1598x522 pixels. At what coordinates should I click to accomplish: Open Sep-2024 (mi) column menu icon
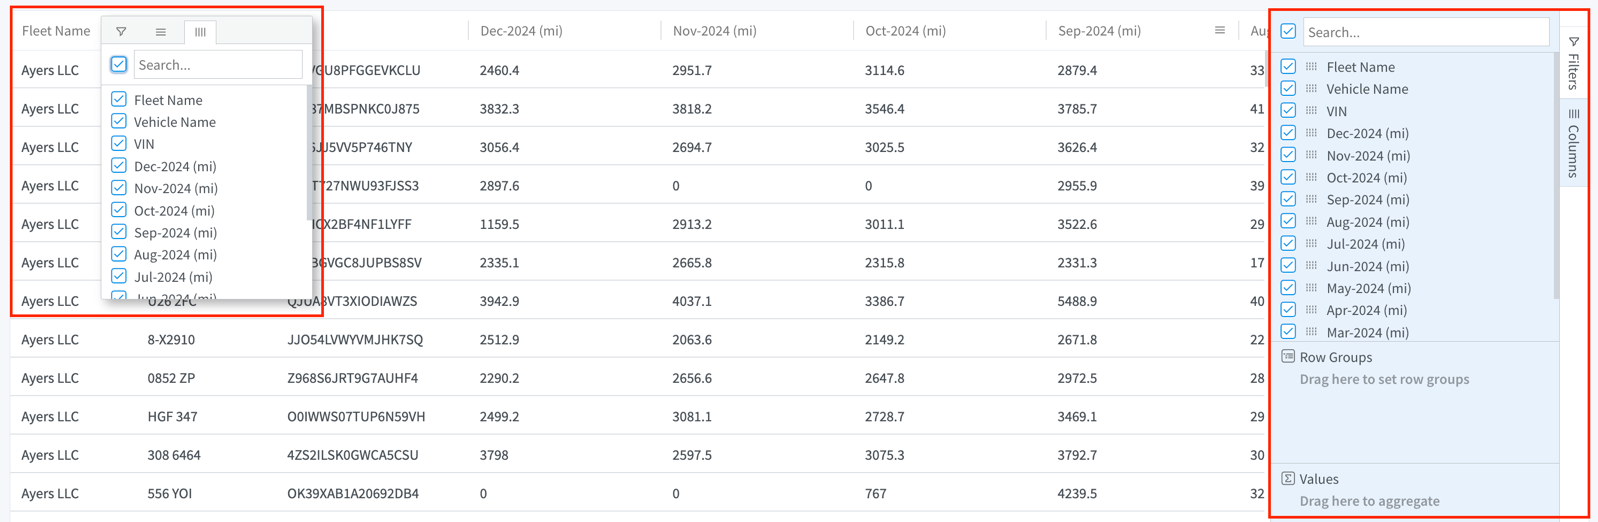click(1219, 31)
